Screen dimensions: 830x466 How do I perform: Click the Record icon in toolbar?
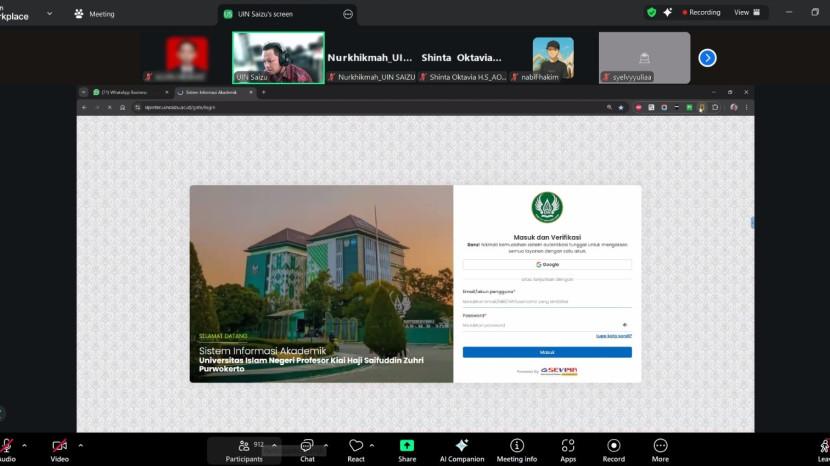coord(614,446)
